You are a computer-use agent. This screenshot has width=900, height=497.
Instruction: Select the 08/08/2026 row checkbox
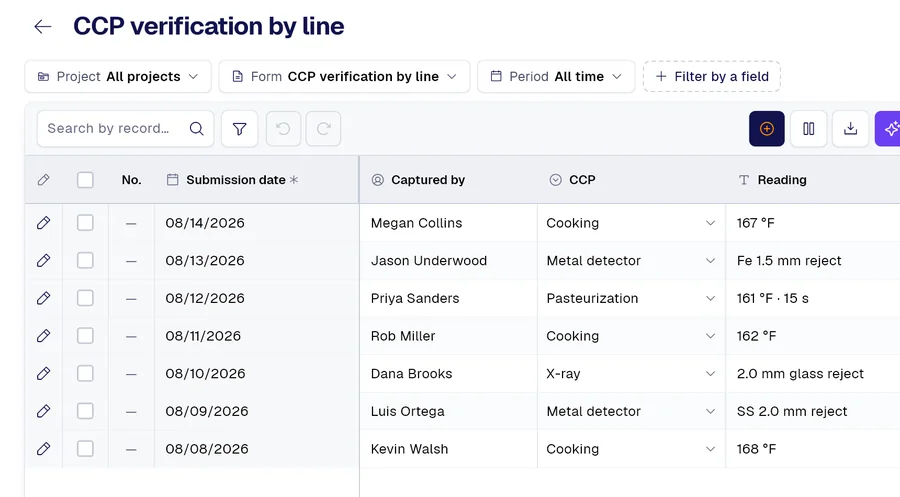[x=85, y=449]
